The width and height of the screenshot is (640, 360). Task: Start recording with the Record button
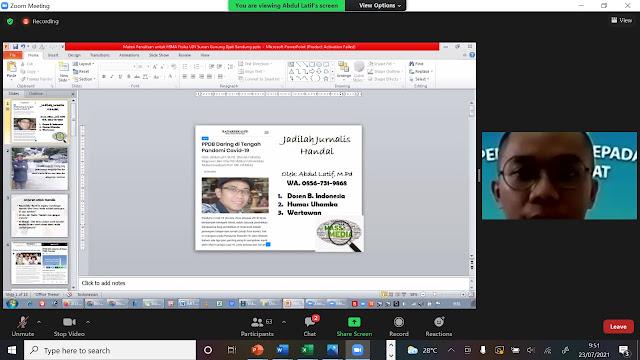[x=399, y=326]
